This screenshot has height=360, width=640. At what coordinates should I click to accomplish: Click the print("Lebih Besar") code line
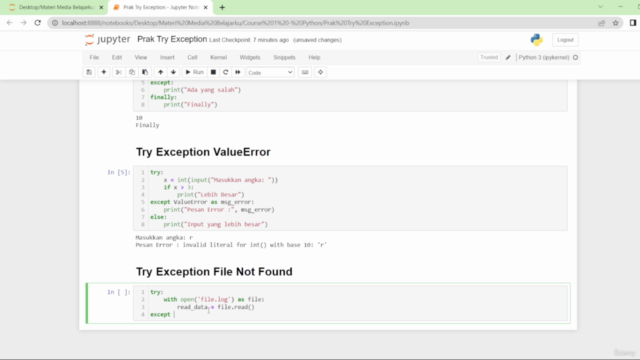(x=211, y=195)
